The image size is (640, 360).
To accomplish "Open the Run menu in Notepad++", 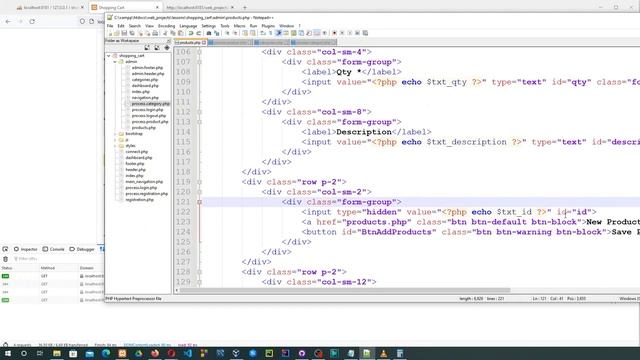I will point(253,26).
